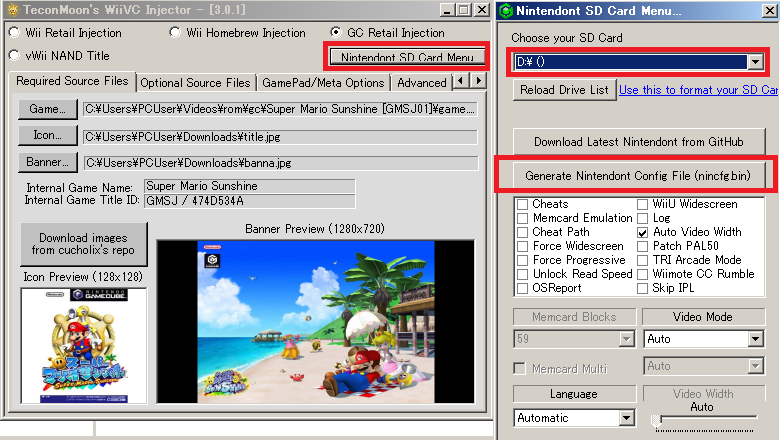Enable Patch PAL50 checkbox
Image resolution: width=780 pixels, height=440 pixels.
click(x=643, y=246)
